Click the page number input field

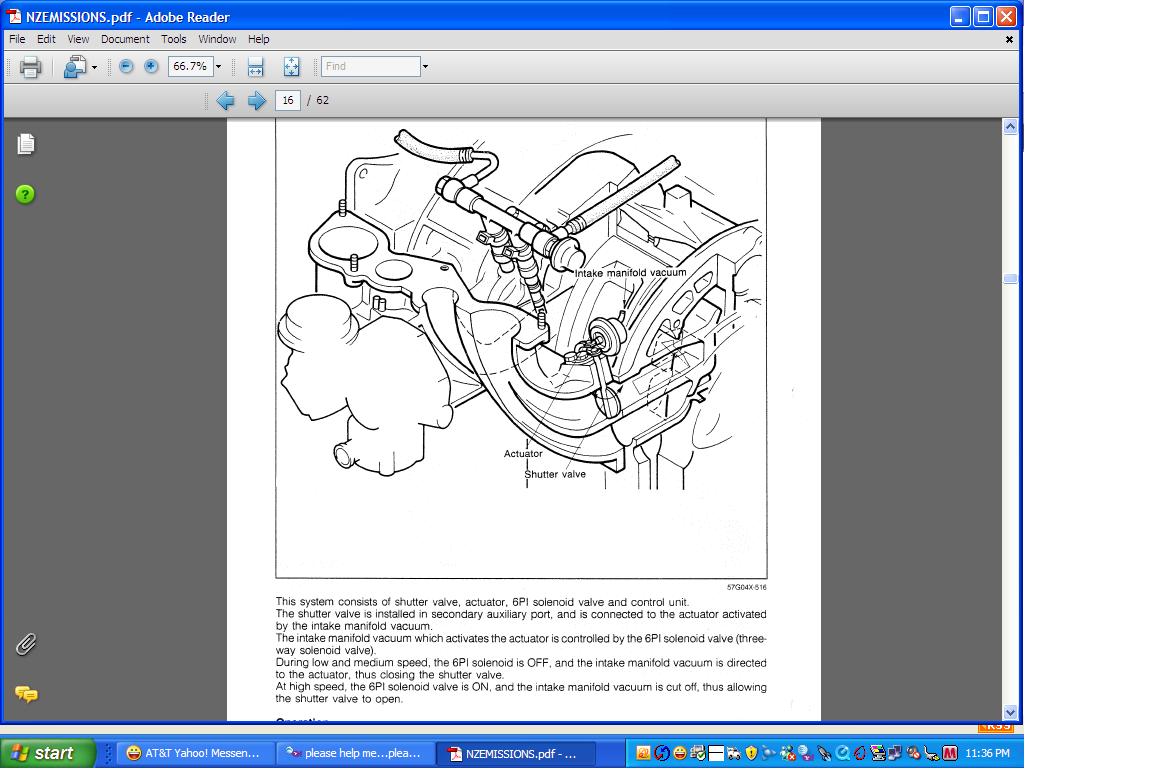tap(288, 100)
